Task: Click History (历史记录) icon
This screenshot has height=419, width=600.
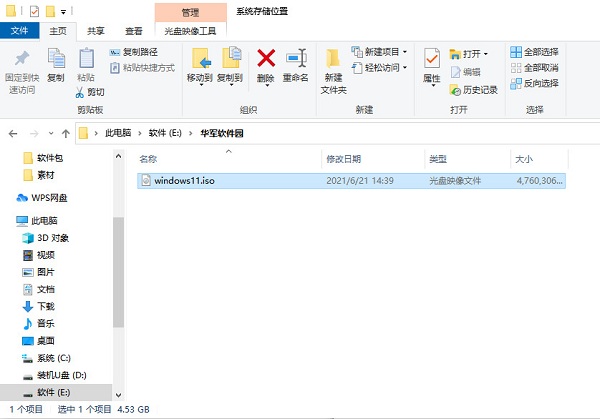Action: click(455, 90)
